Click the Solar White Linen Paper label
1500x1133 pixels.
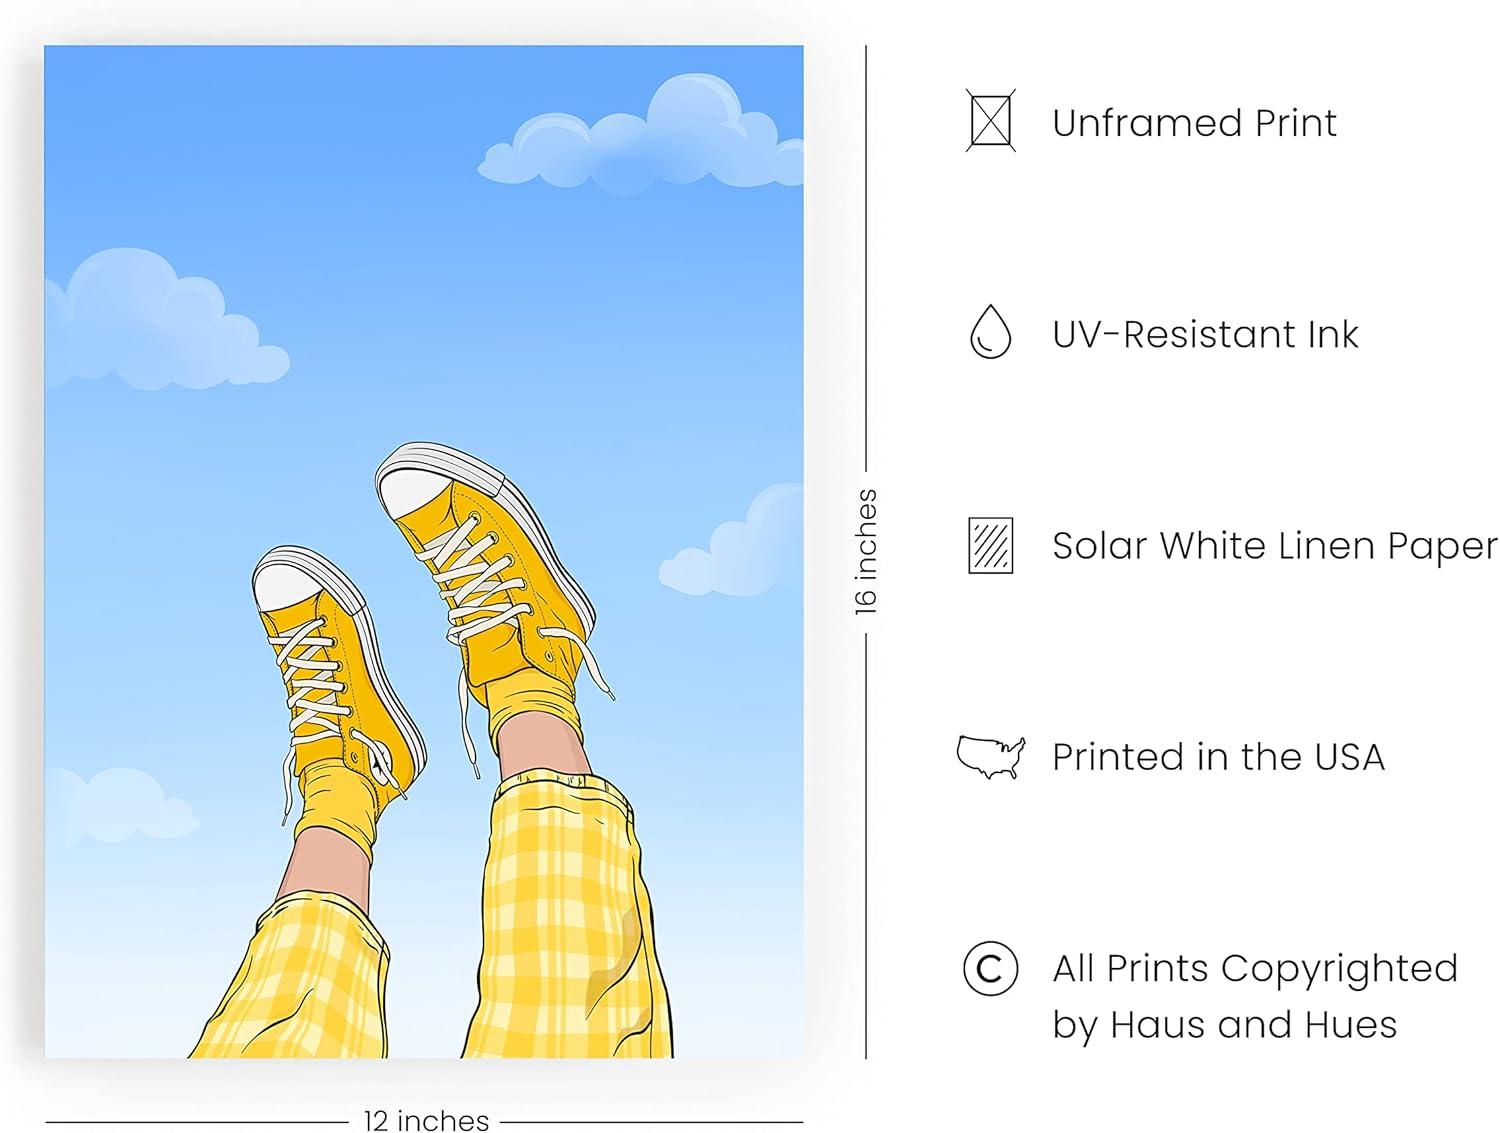tap(1275, 546)
